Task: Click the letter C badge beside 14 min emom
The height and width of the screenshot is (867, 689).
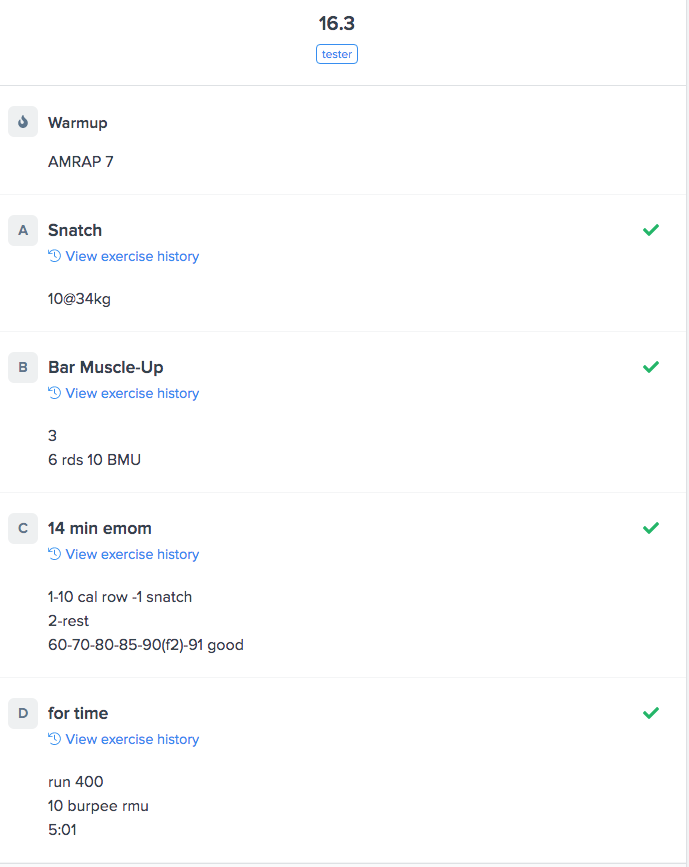Action: click(x=23, y=528)
